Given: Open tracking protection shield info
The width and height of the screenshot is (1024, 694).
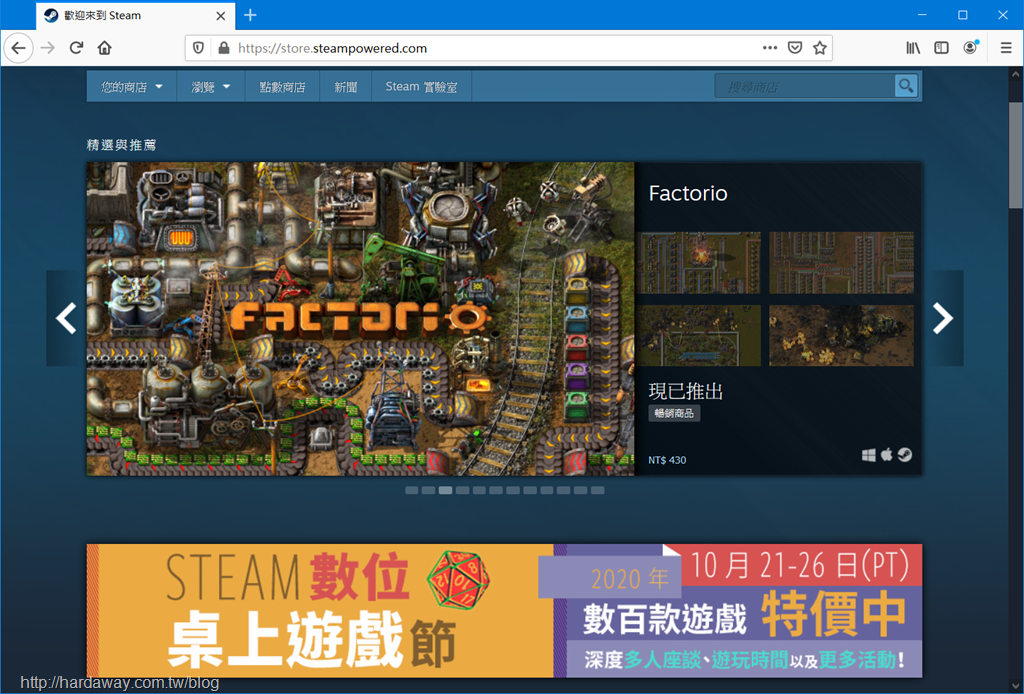Looking at the screenshot, I should (199, 48).
